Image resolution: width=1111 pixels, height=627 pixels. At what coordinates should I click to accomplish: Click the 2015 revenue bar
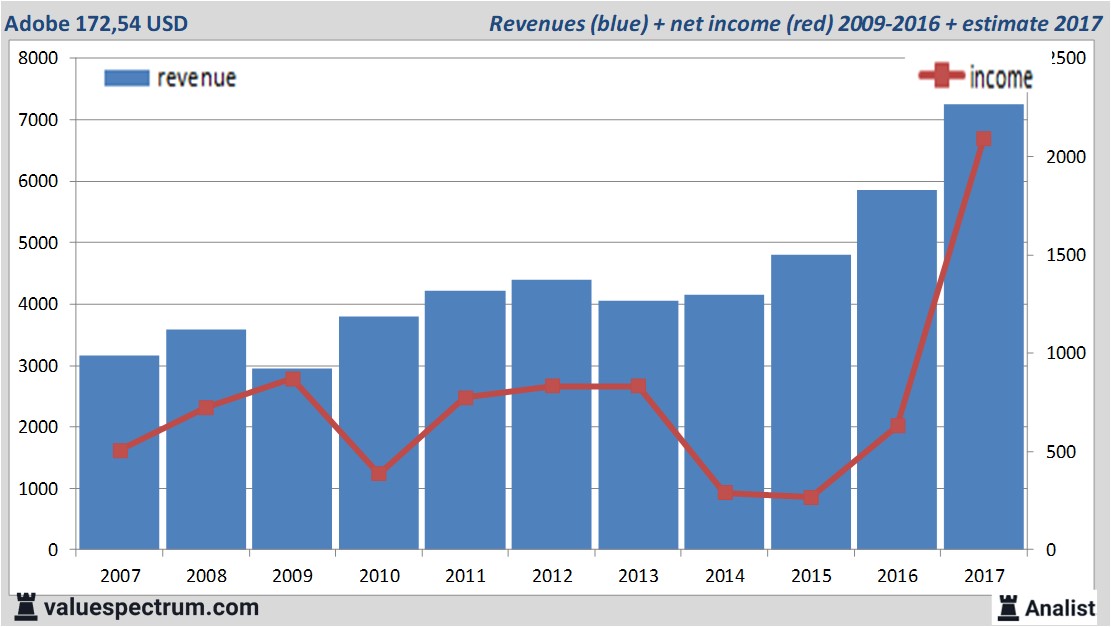click(x=811, y=402)
